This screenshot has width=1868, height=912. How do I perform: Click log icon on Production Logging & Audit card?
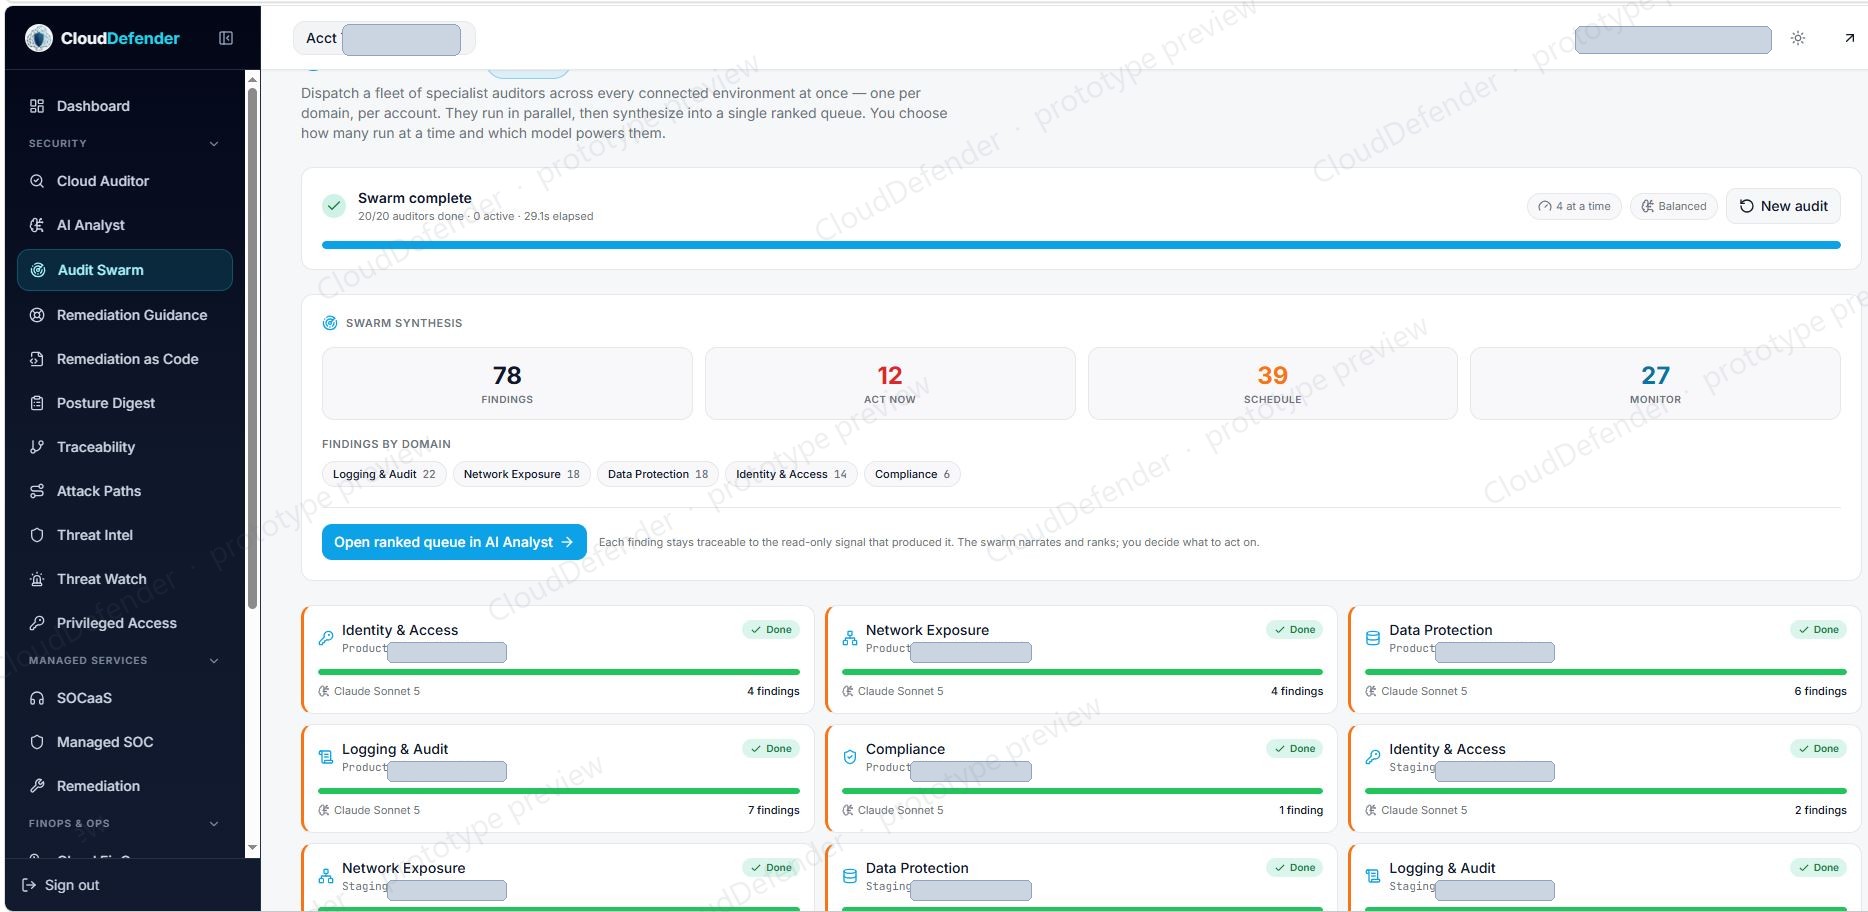click(x=326, y=757)
